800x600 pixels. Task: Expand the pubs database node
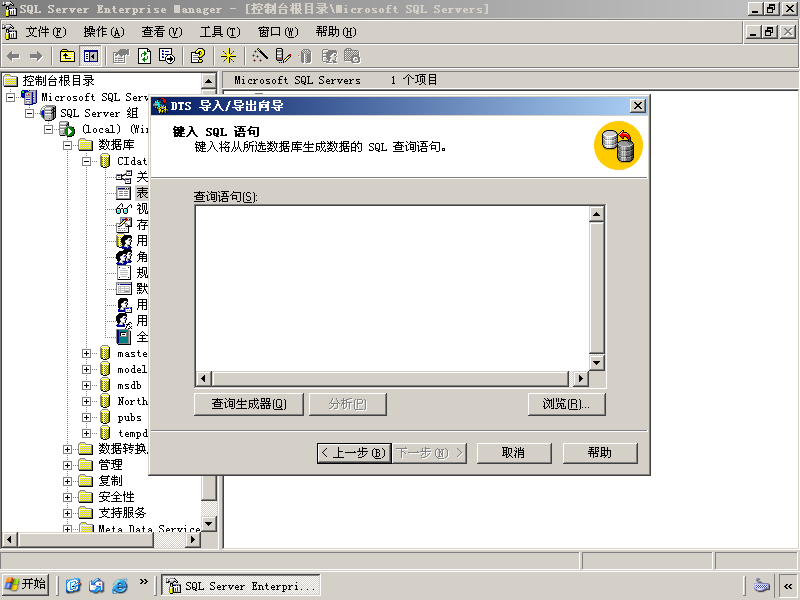87,417
